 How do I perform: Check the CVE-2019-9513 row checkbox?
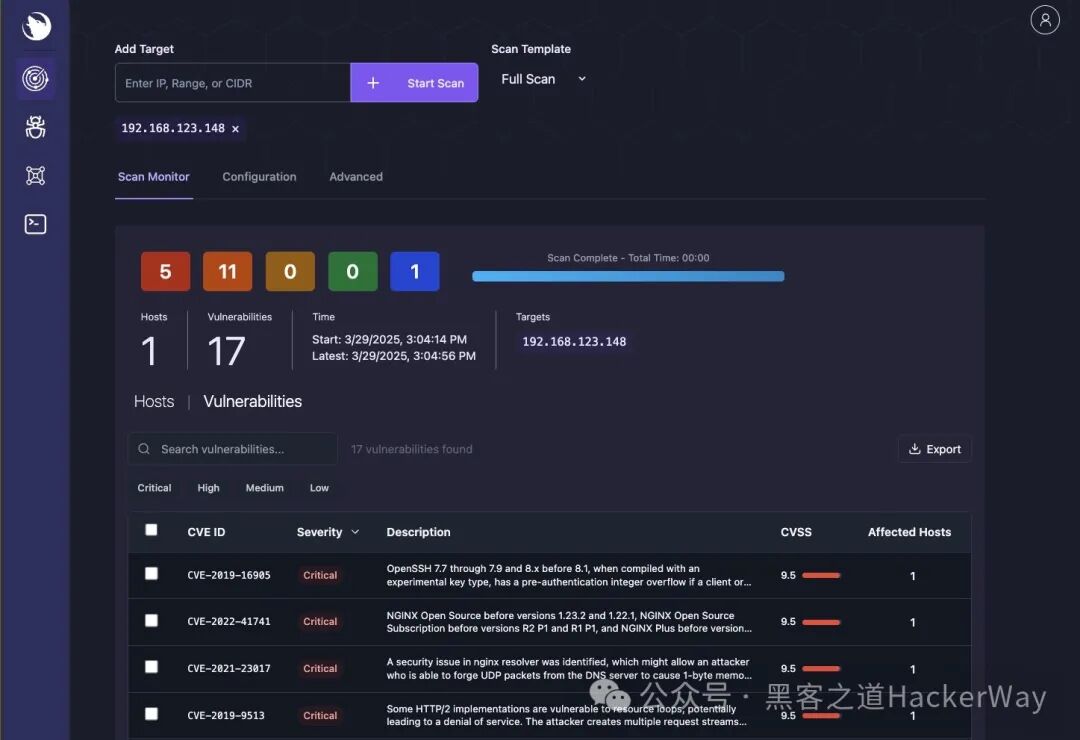point(152,714)
